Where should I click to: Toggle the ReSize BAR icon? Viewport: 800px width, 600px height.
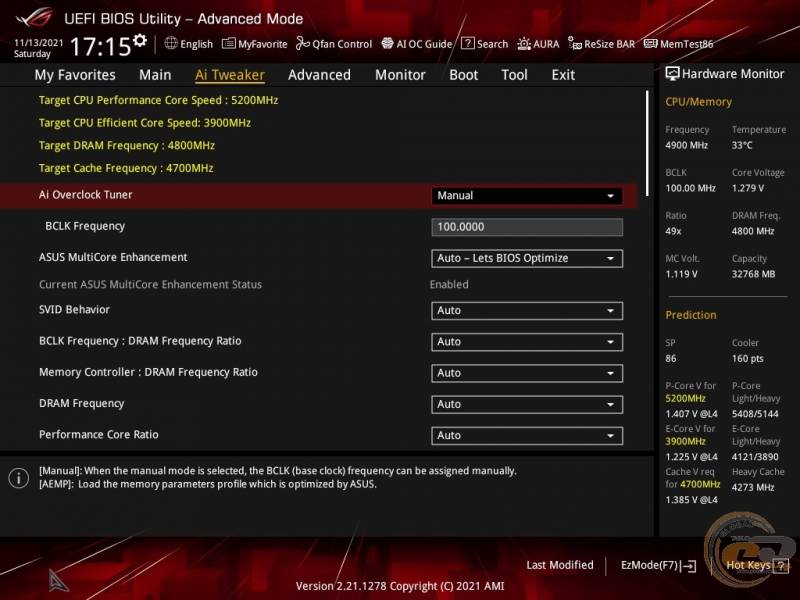coord(575,44)
